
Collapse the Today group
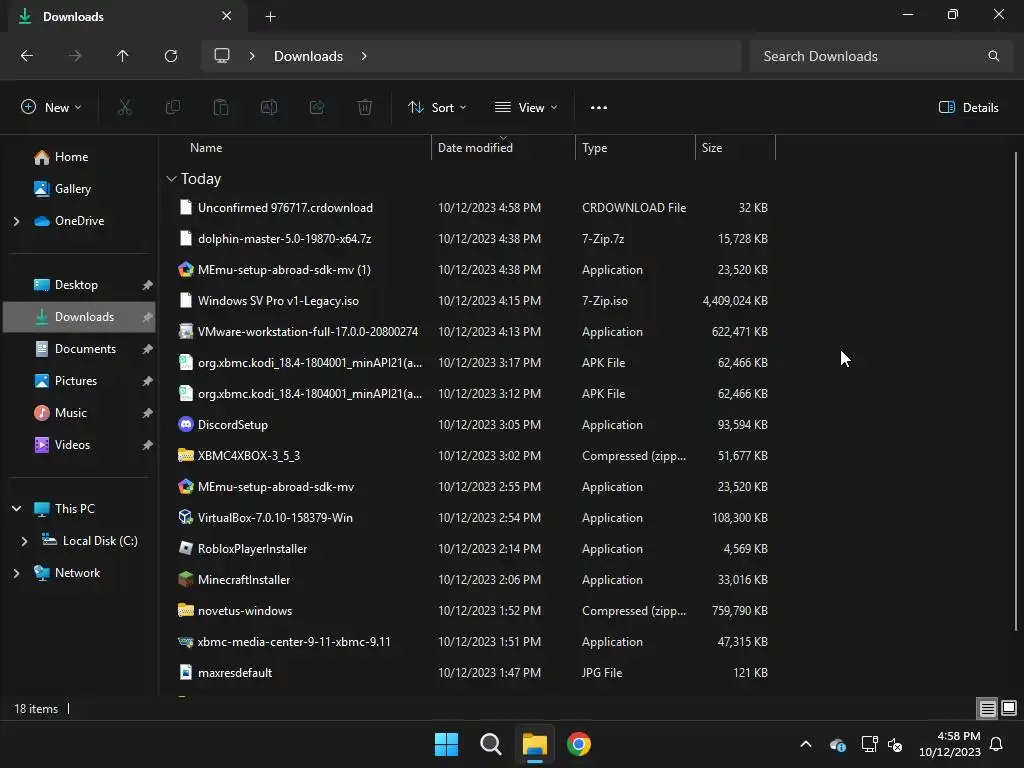pos(171,179)
